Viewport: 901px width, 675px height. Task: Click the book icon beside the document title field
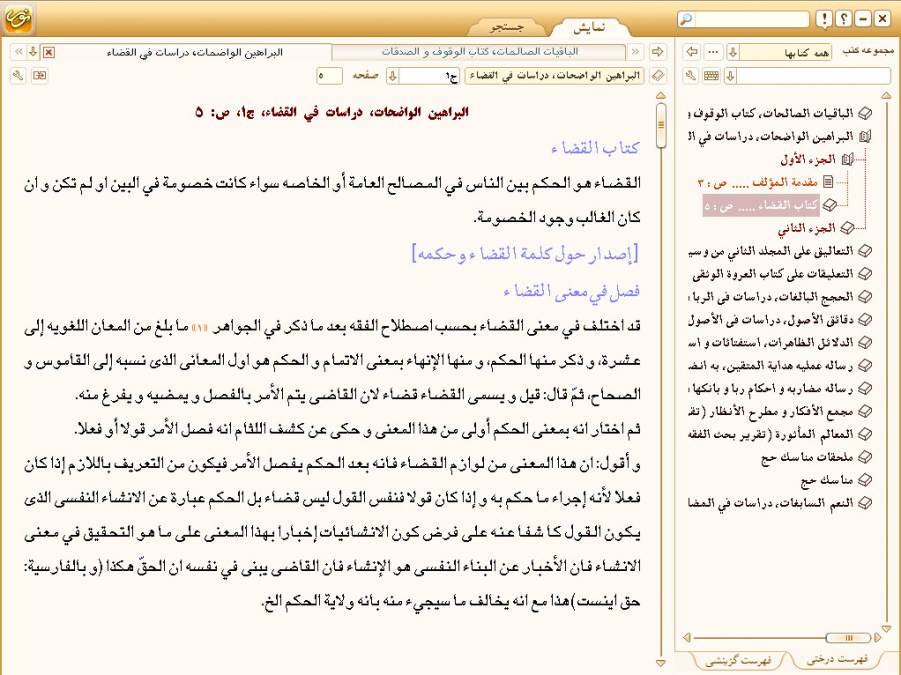[x=658, y=76]
